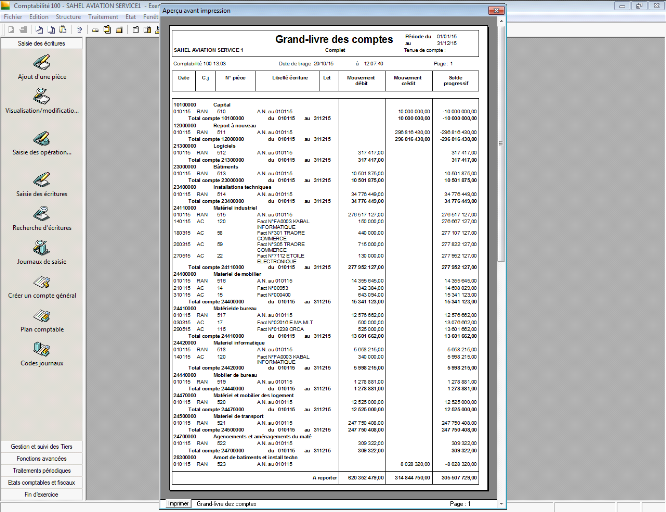Close the Aperçu avant impression window
The width and height of the screenshot is (666, 512).
(x=495, y=10)
